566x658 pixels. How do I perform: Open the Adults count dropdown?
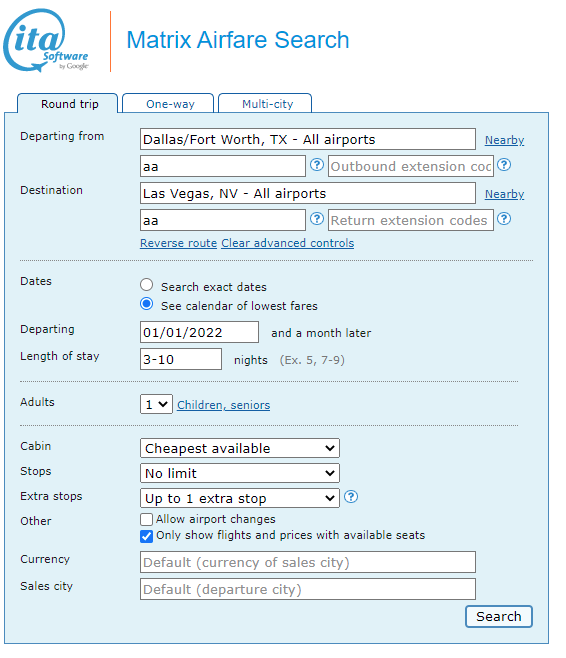tap(156, 404)
